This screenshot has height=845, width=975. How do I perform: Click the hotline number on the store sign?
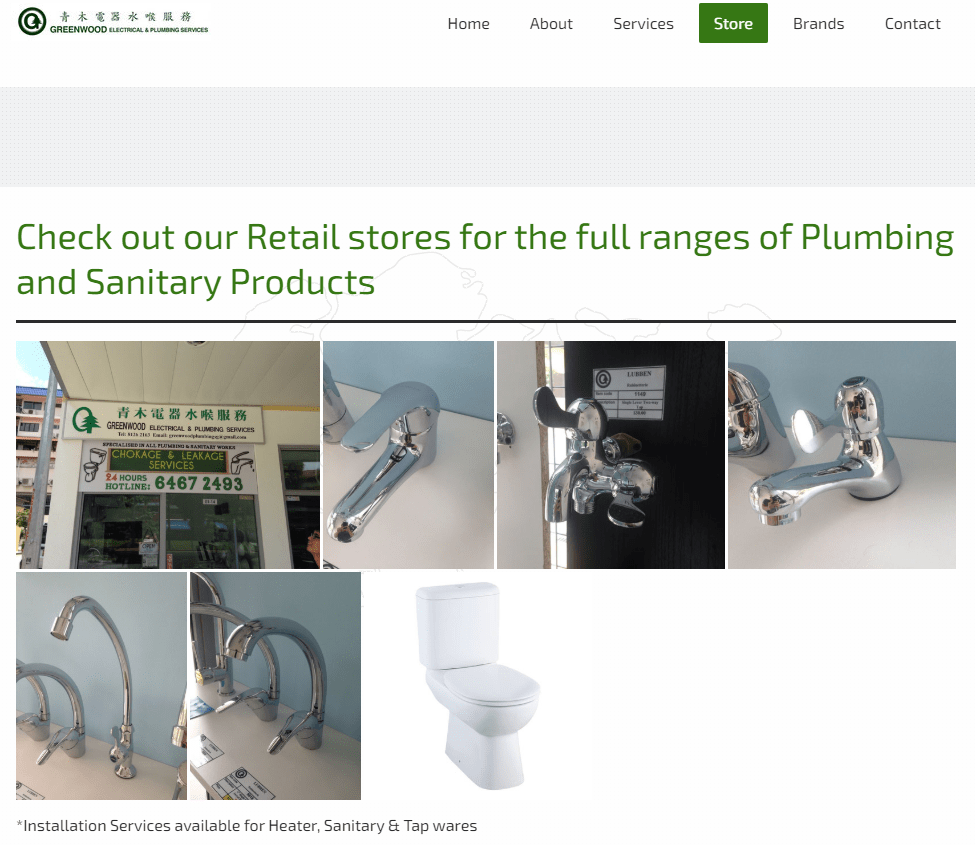click(199, 483)
